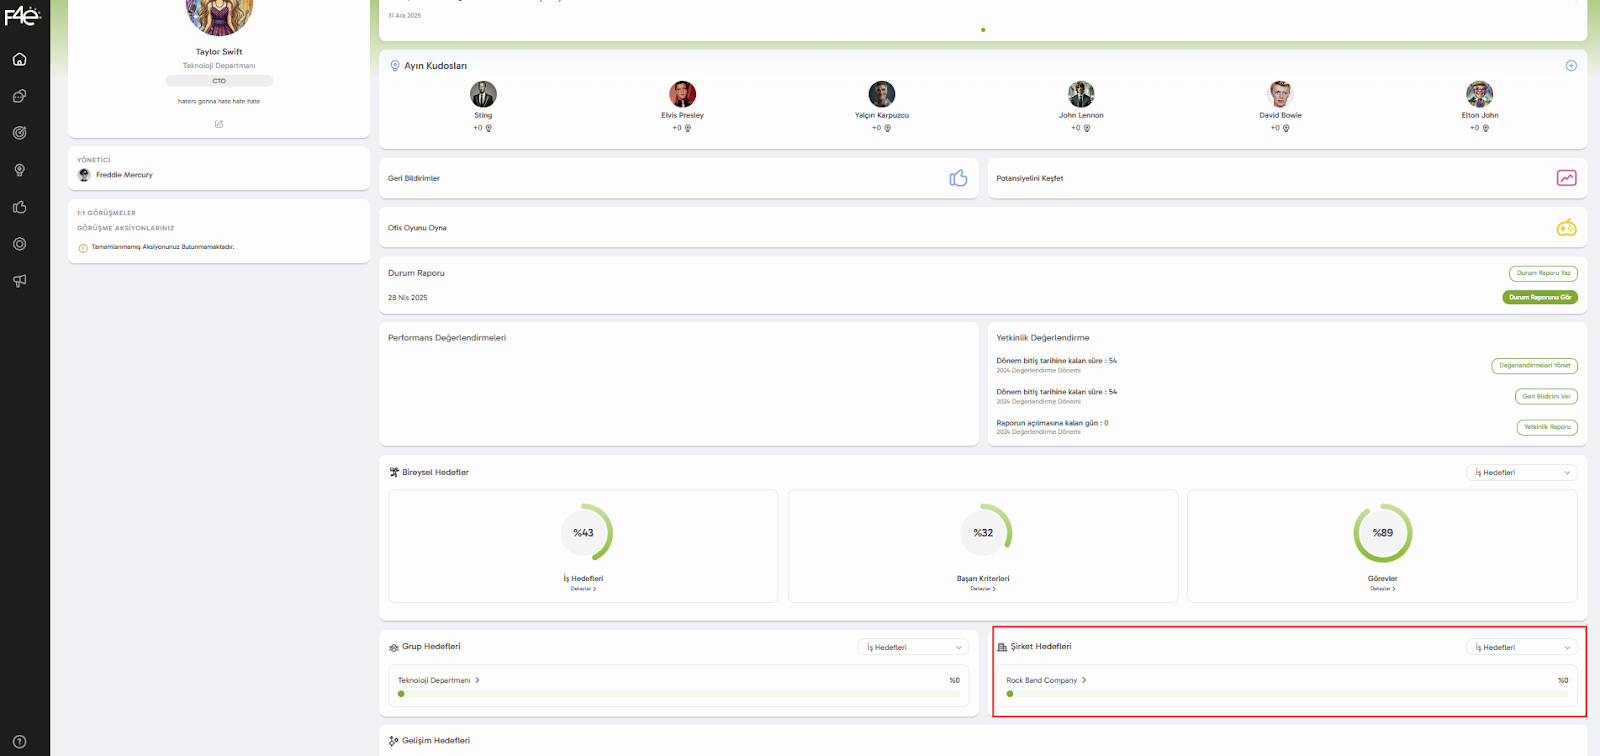Image resolution: width=1600 pixels, height=756 pixels.
Task: Click the chart icon in Potansiyelini Keşfet
Action: point(1566,178)
